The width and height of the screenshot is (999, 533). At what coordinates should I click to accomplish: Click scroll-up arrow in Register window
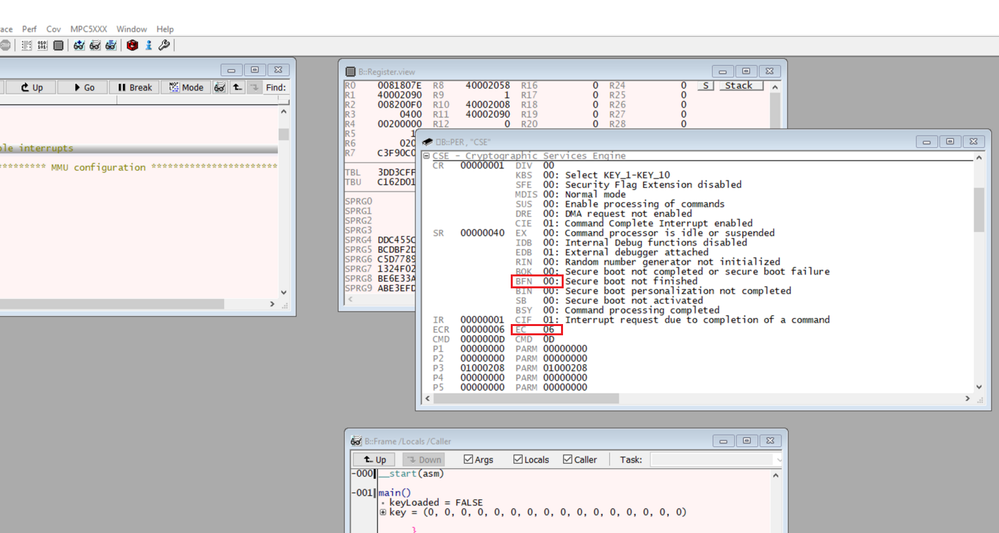[775, 87]
